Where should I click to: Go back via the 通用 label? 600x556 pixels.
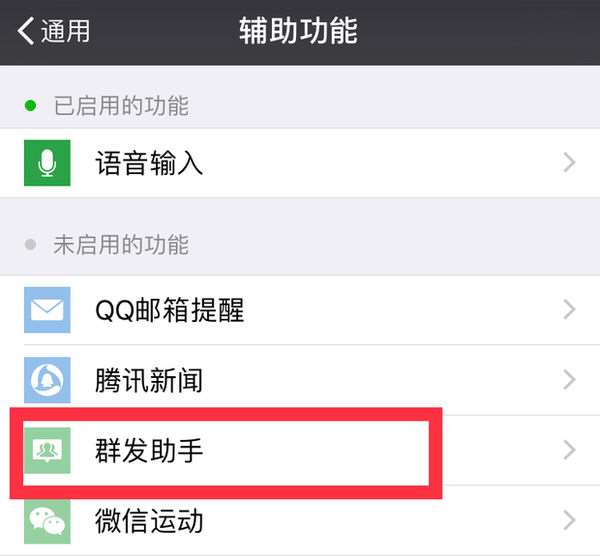pyautogui.click(x=65, y=31)
